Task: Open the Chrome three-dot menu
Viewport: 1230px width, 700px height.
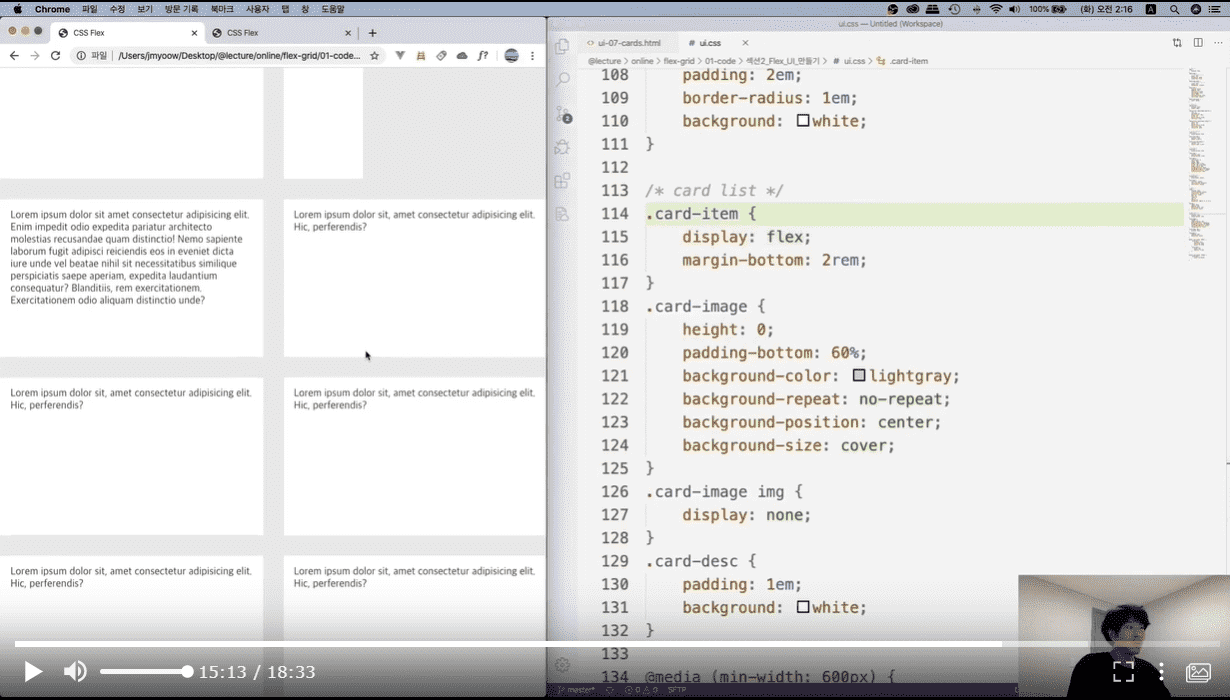Action: point(533,56)
